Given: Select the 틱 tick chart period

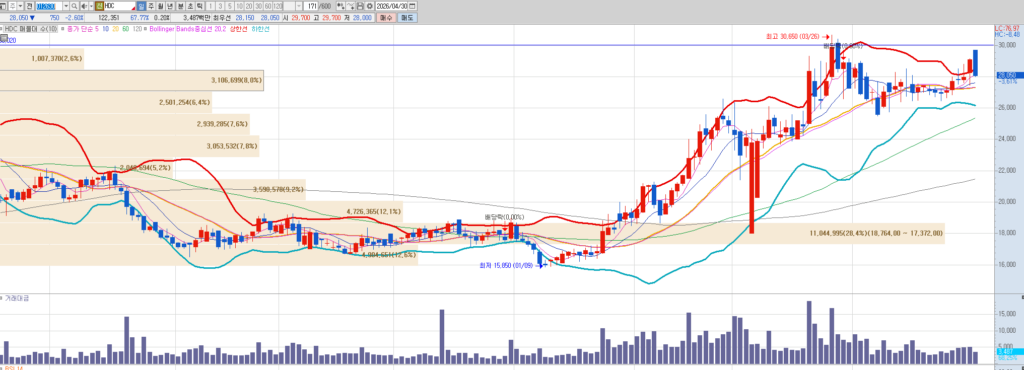Looking at the screenshot, I should click(199, 6).
